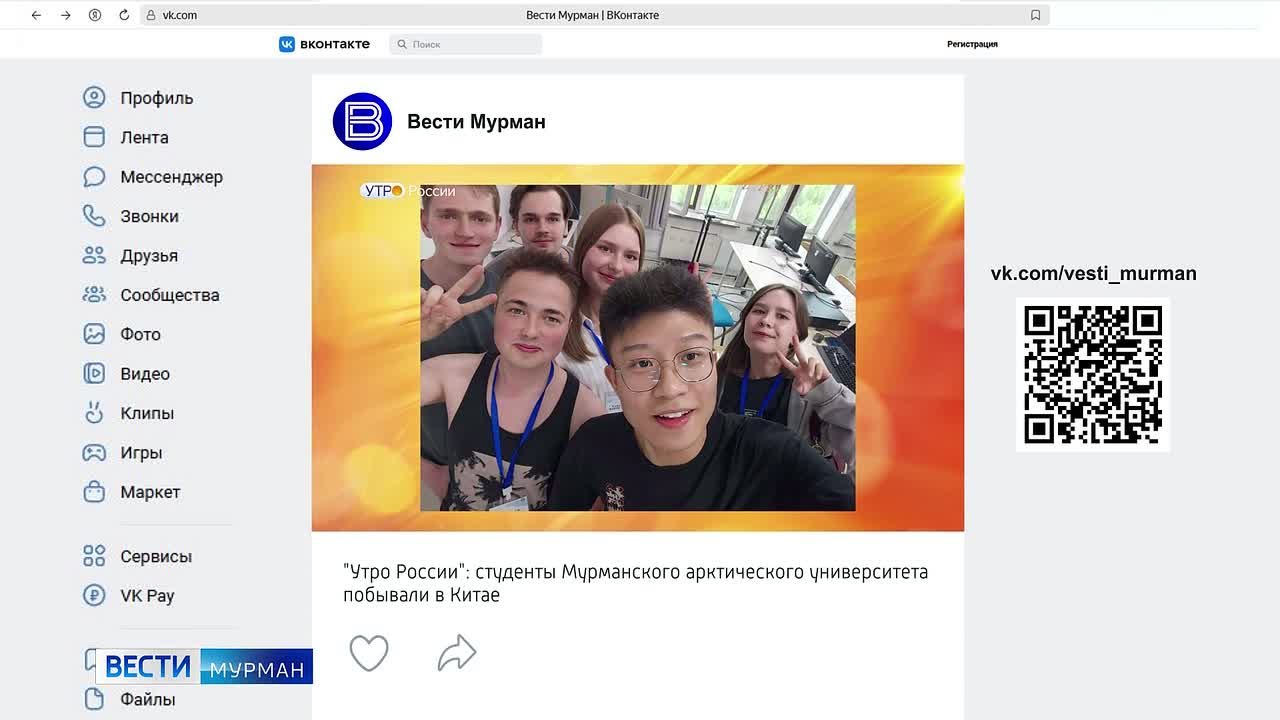The height and width of the screenshot is (720, 1280).
Task: Click the Утро России post caption
Action: point(636,583)
